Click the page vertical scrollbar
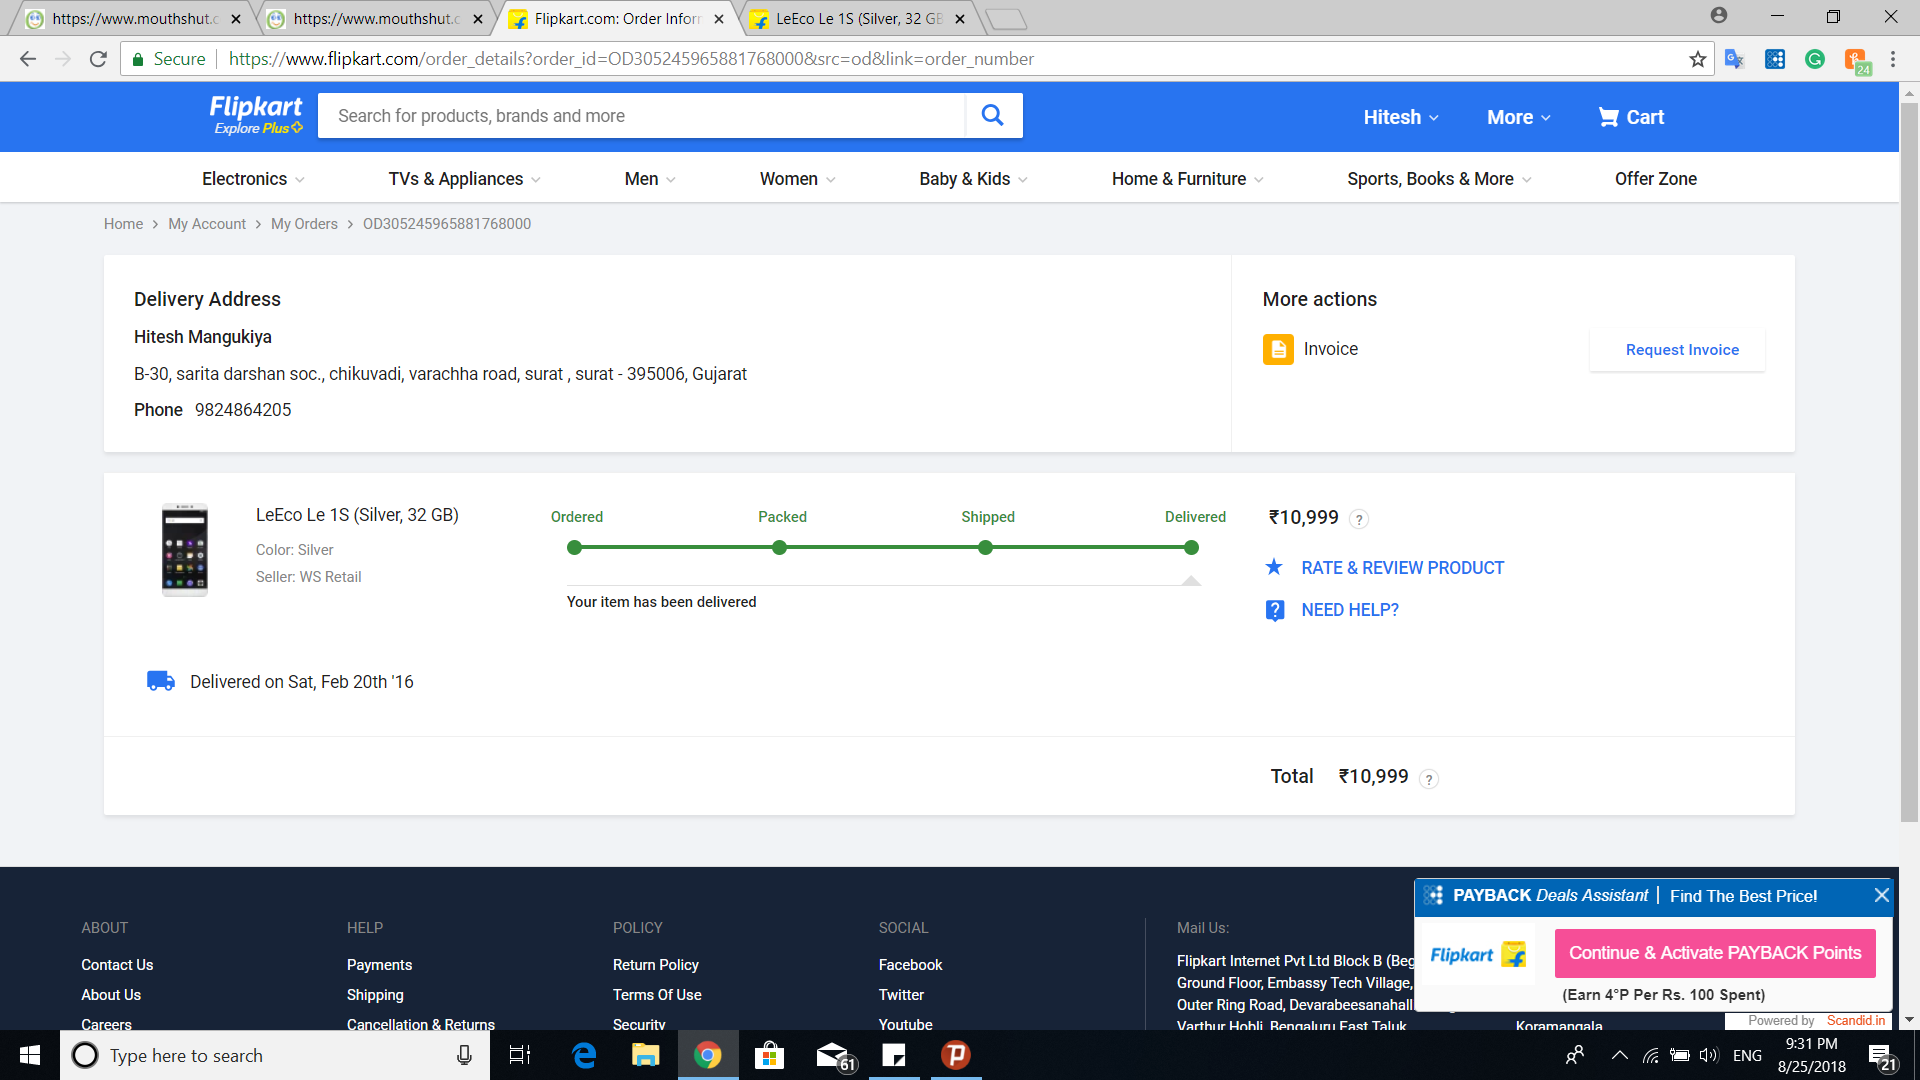The image size is (1920, 1080). click(x=1909, y=460)
